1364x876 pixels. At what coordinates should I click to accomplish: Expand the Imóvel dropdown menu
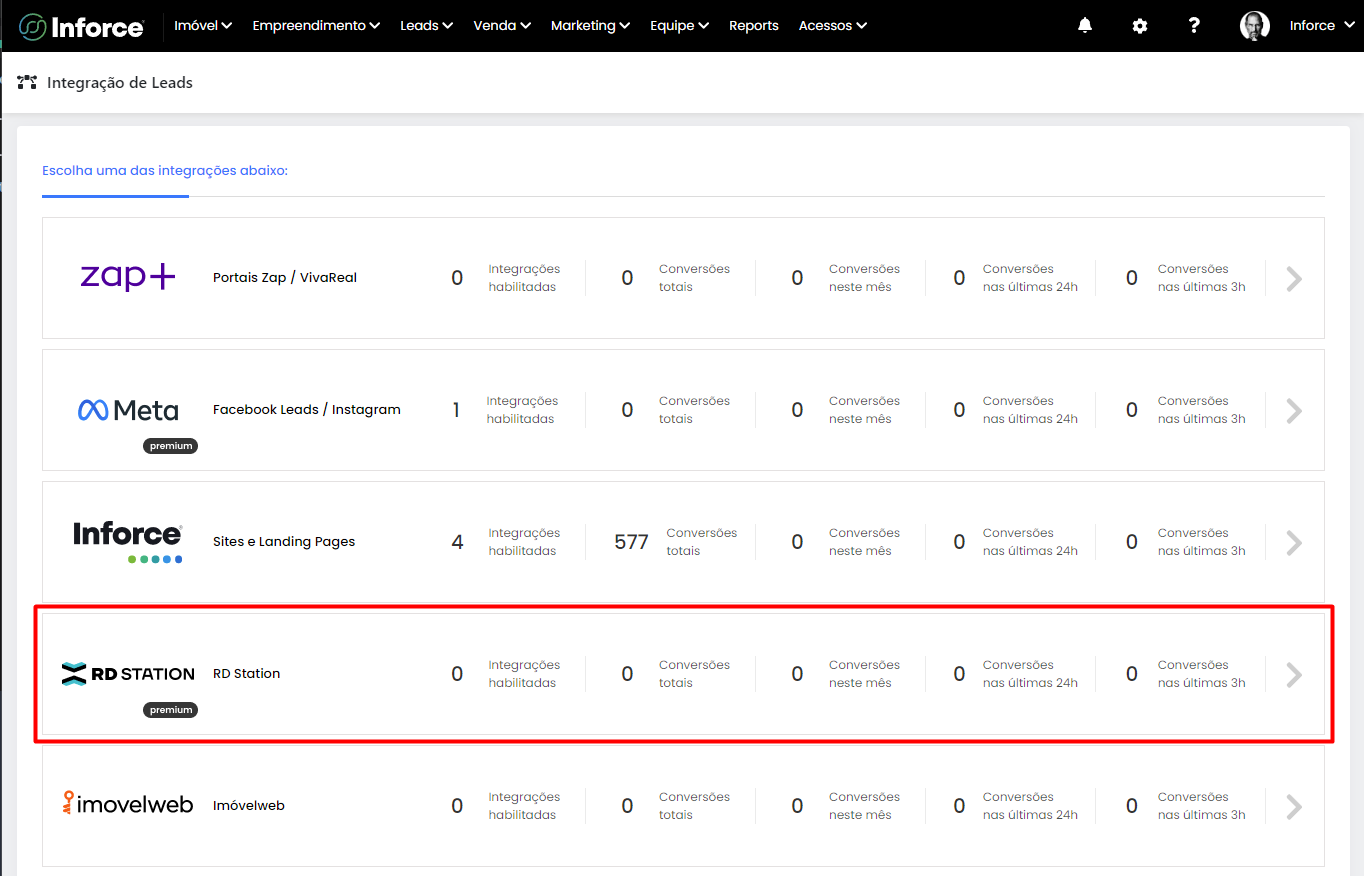pyautogui.click(x=203, y=26)
